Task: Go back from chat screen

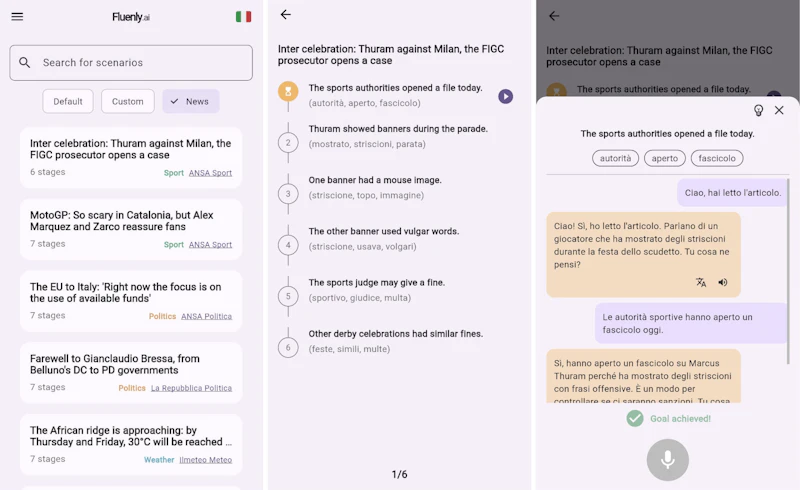Action: pyautogui.click(x=554, y=16)
